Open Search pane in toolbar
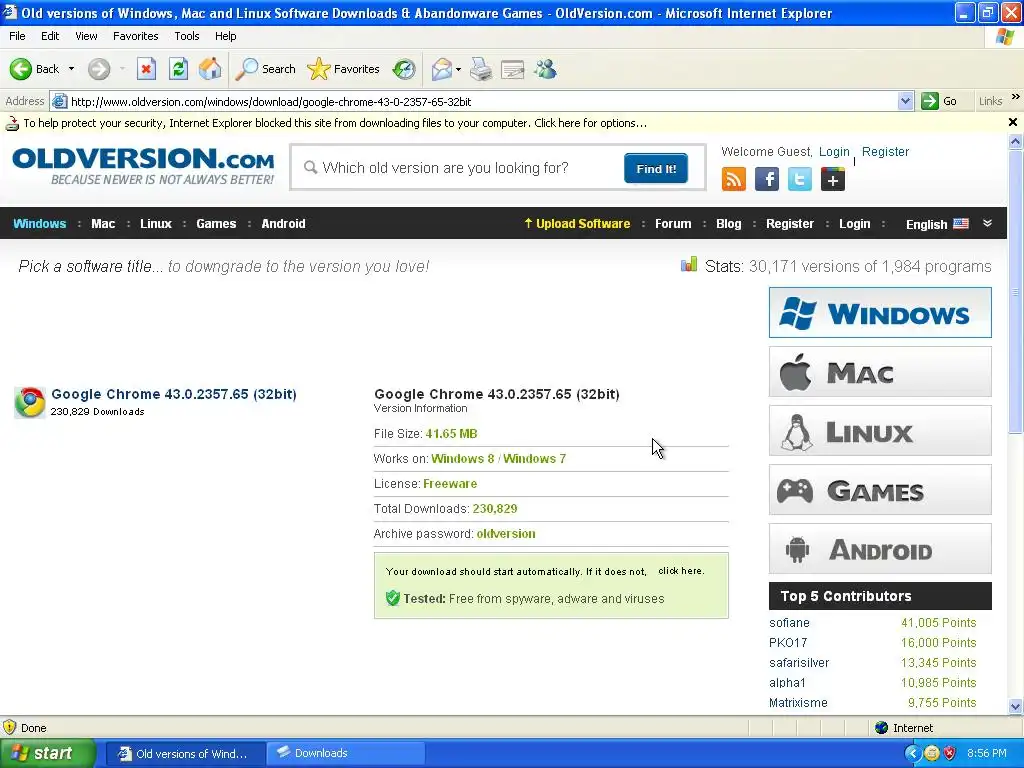Screen dimensions: 1024x768 (x=266, y=69)
